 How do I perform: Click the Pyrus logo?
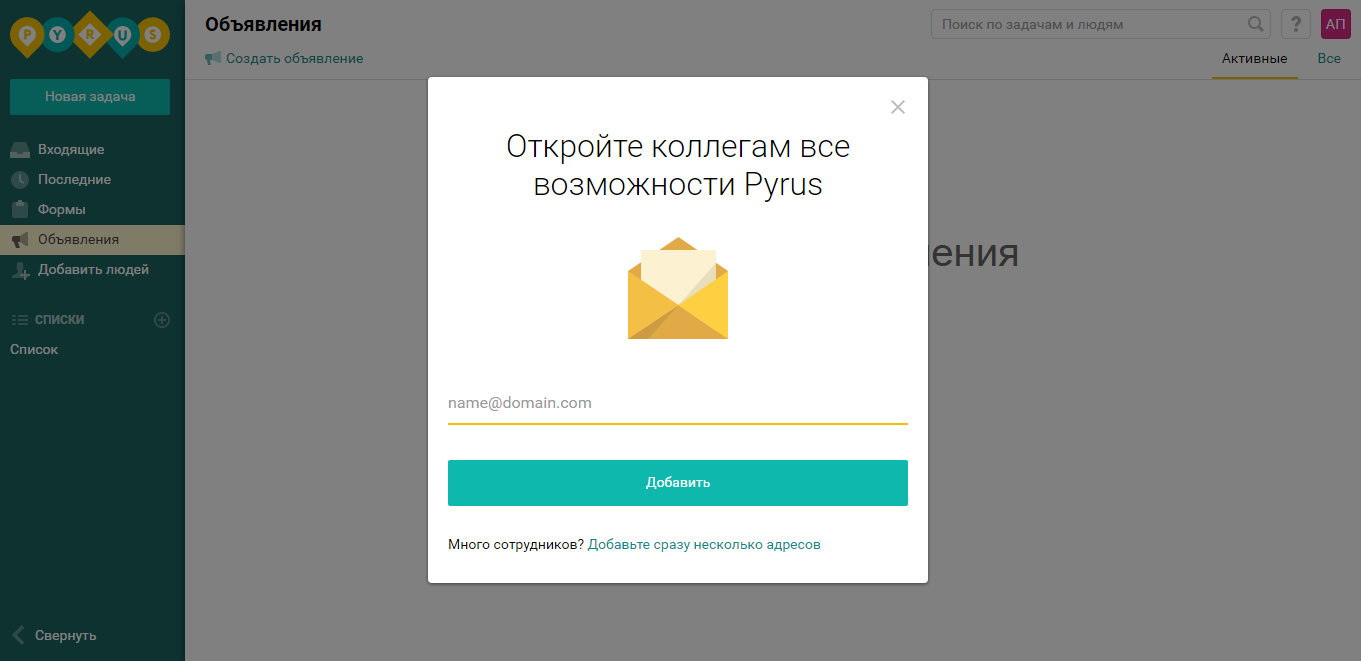(x=88, y=35)
